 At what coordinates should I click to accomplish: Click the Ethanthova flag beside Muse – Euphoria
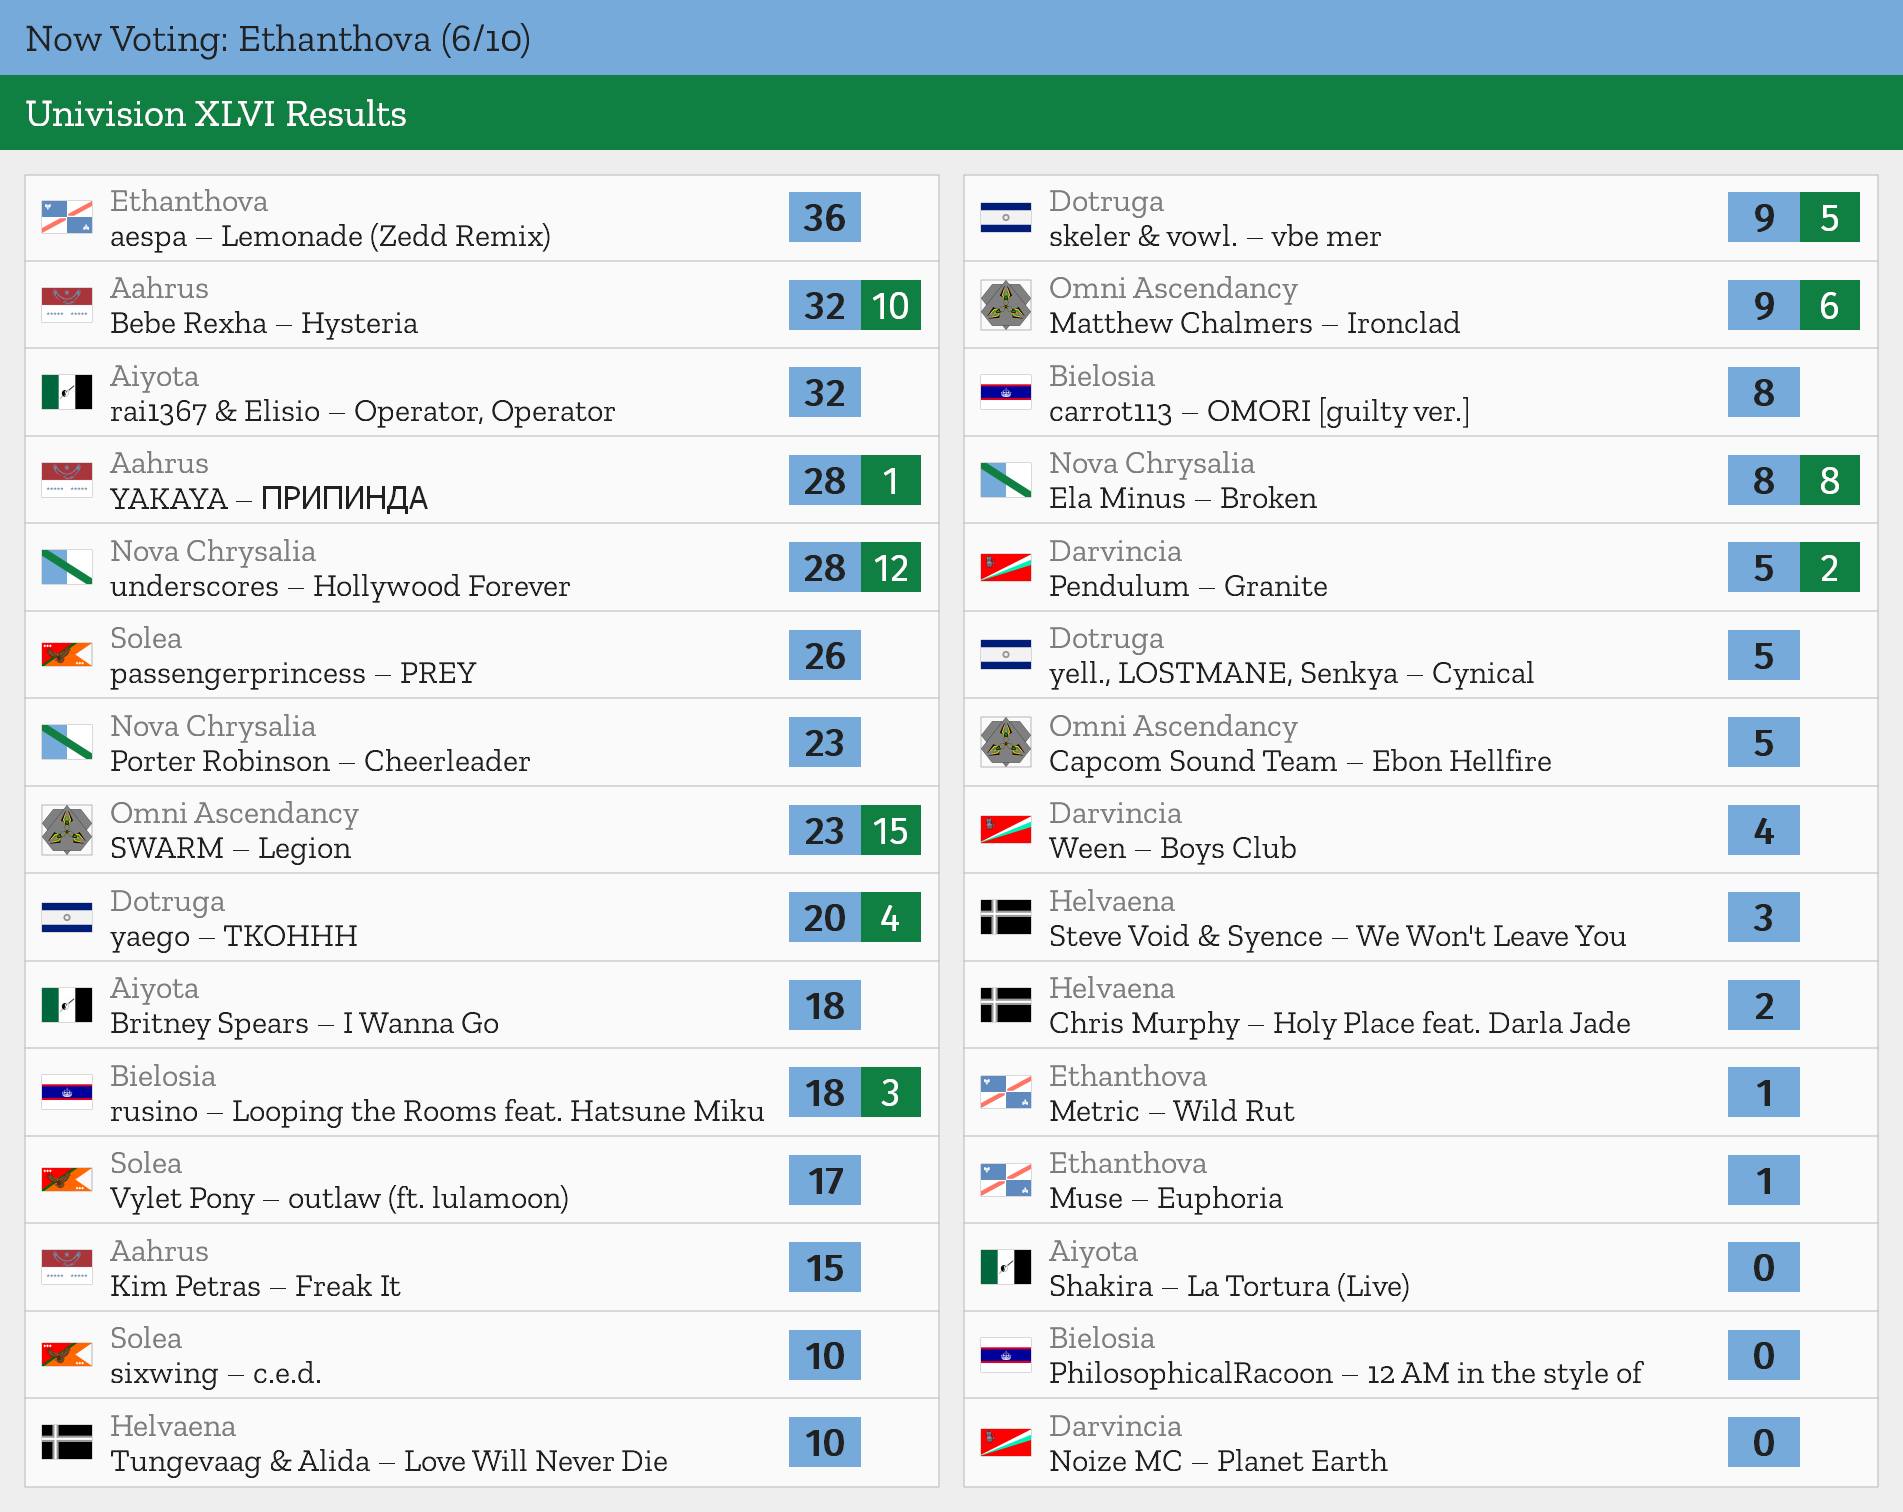[1006, 1180]
